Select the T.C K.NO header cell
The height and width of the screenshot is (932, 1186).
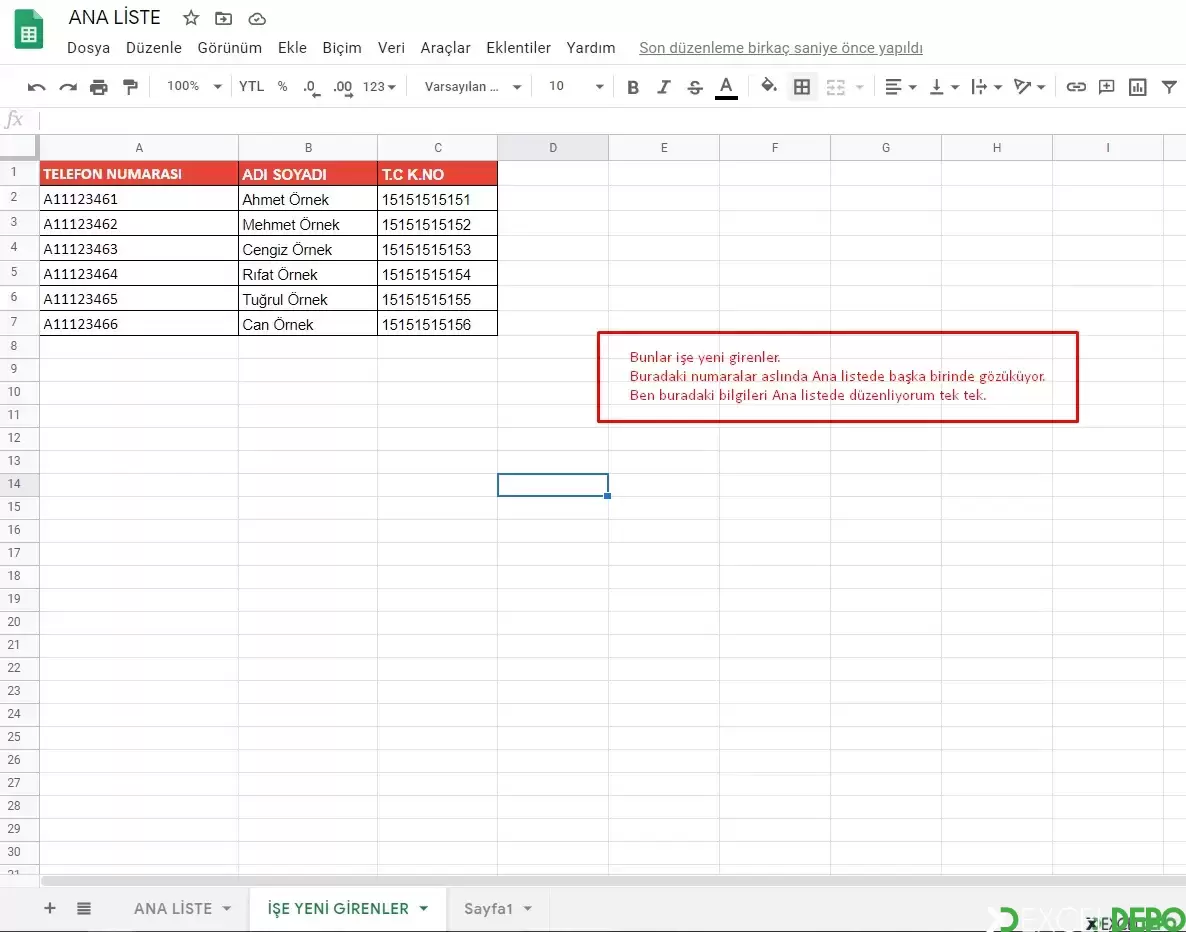click(437, 173)
